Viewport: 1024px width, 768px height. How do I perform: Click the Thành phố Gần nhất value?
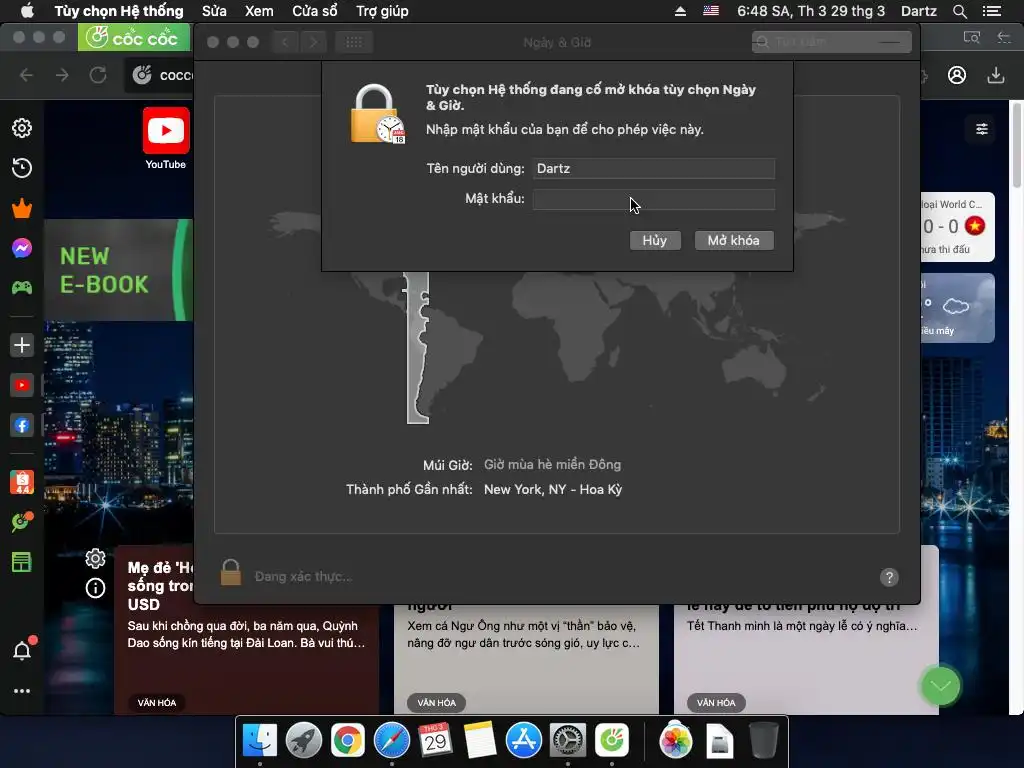[x=553, y=490]
